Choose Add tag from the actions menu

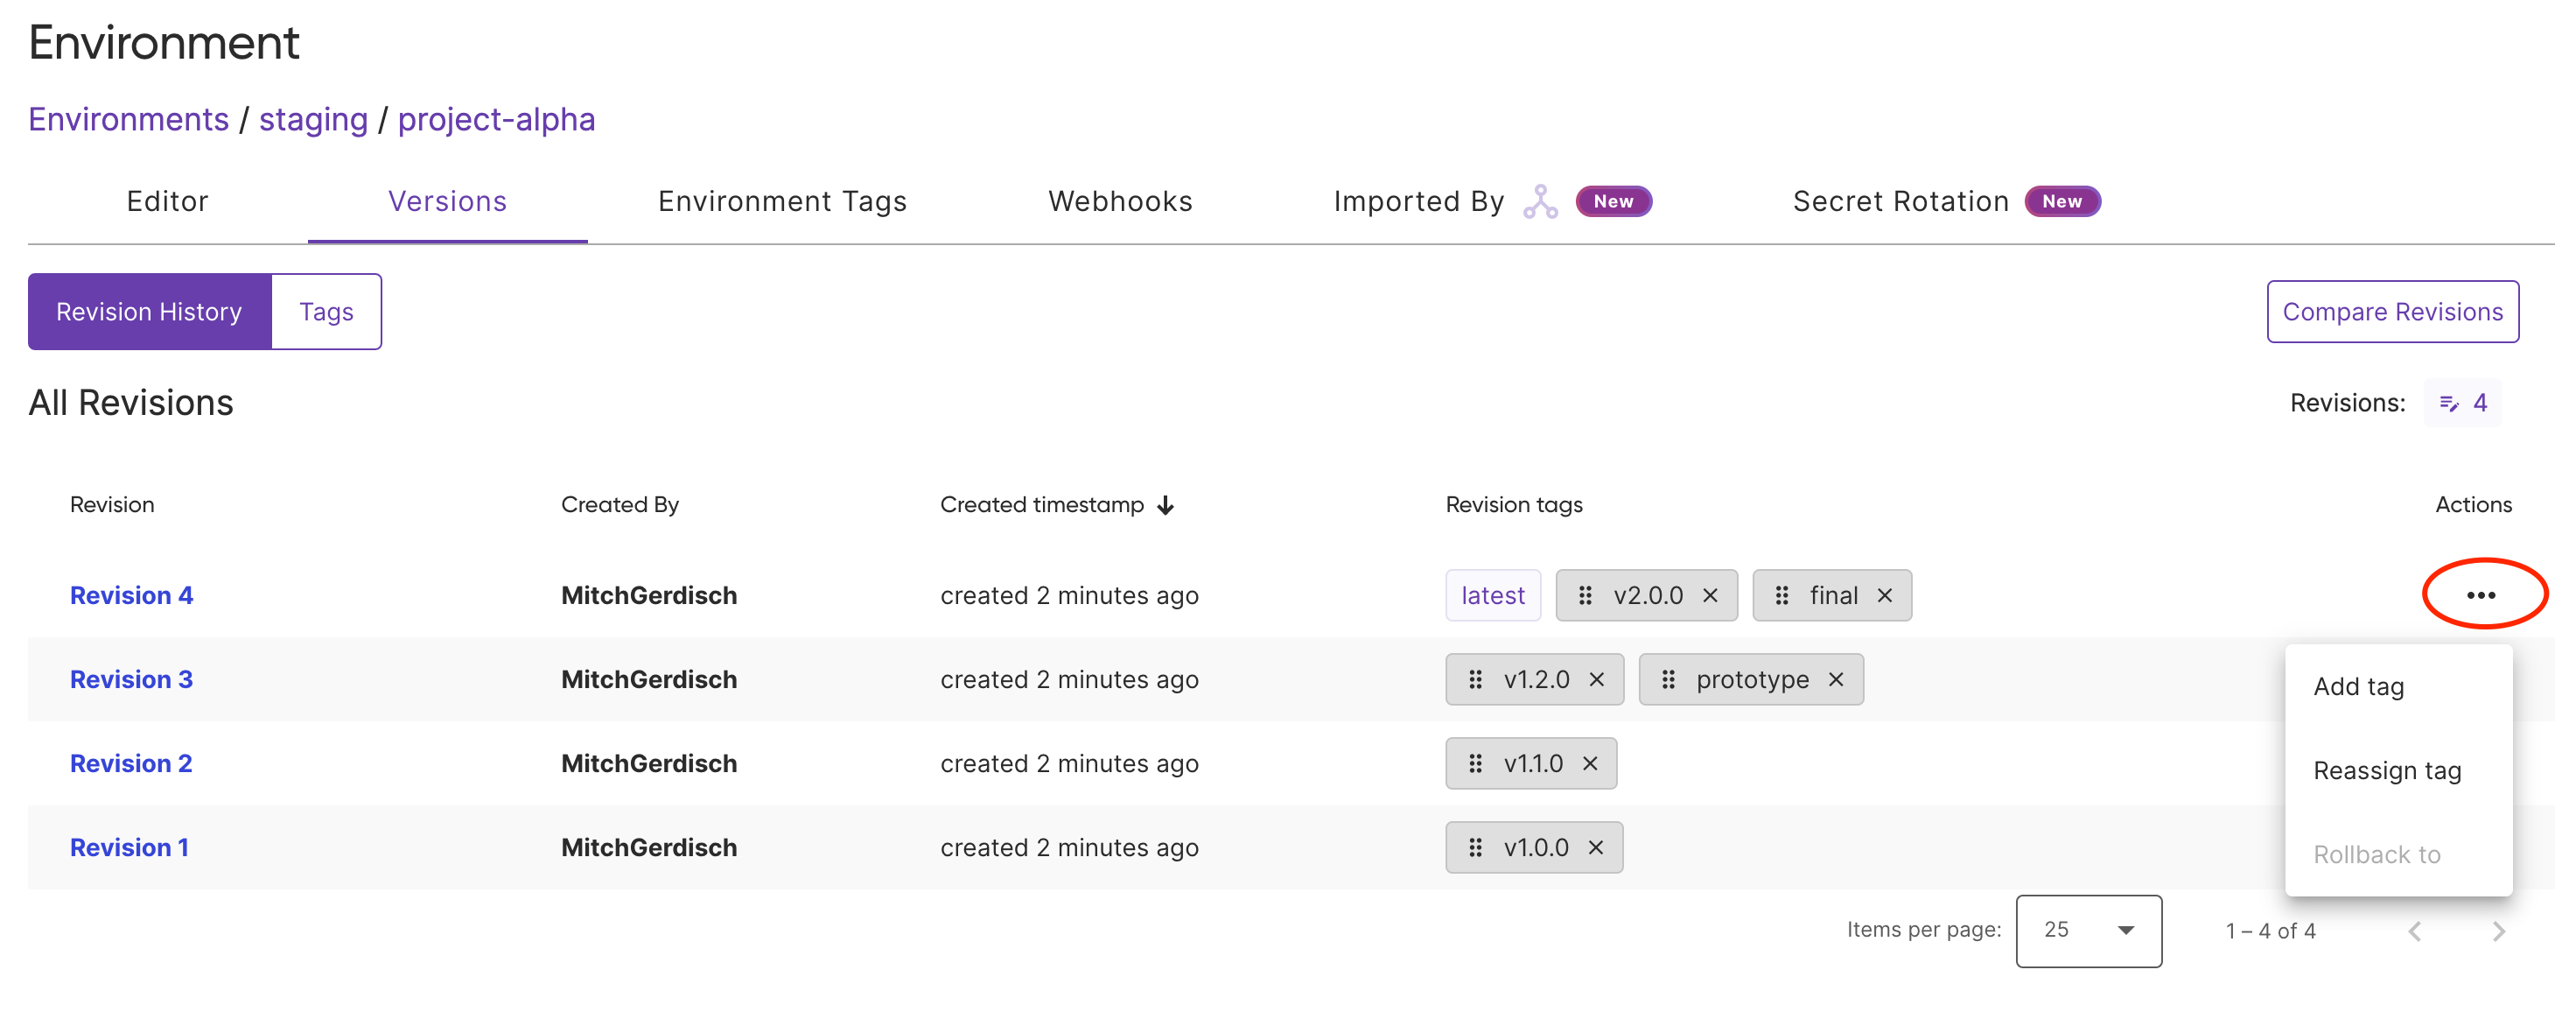[2358, 686]
